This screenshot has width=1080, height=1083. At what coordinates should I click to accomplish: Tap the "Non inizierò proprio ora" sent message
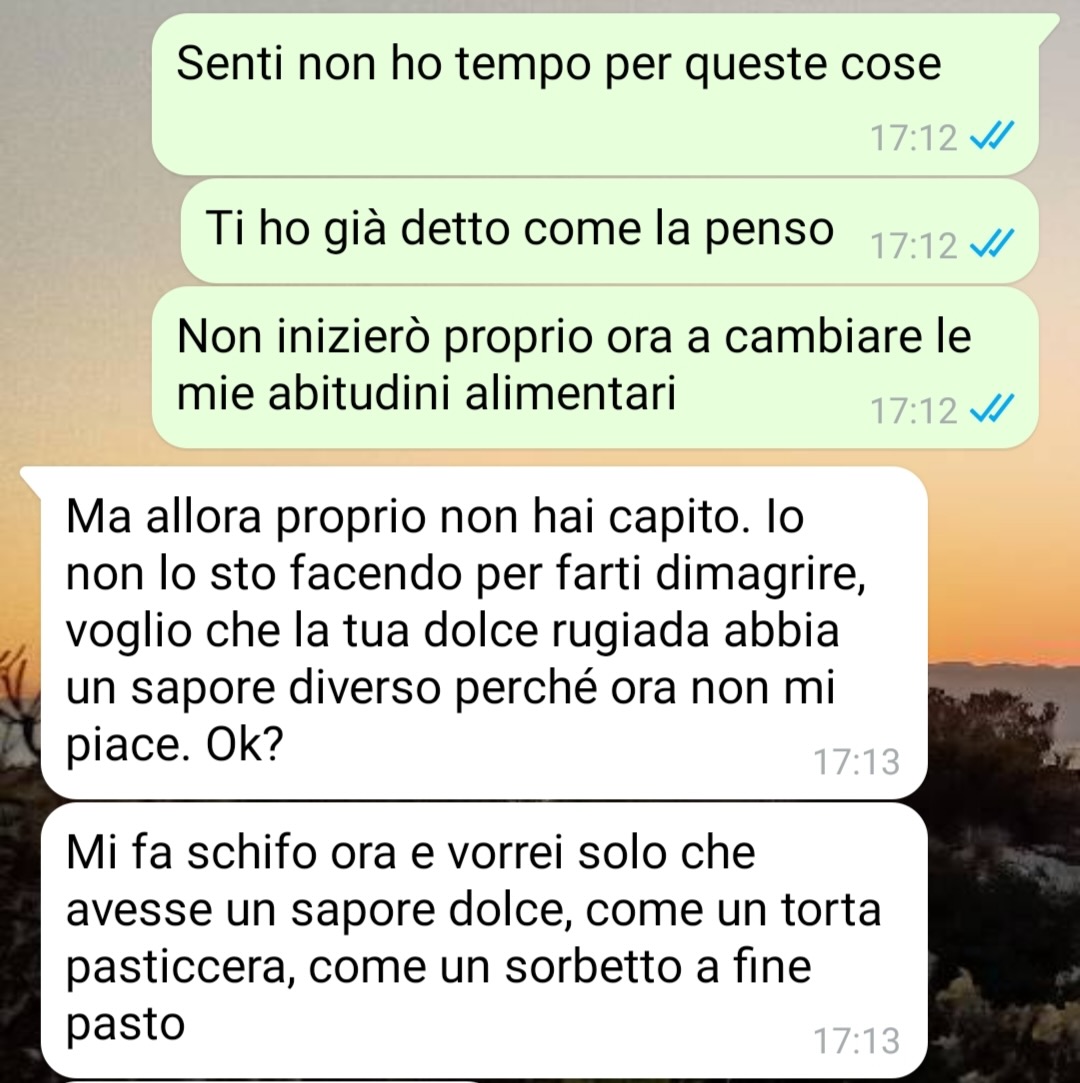tap(595, 367)
